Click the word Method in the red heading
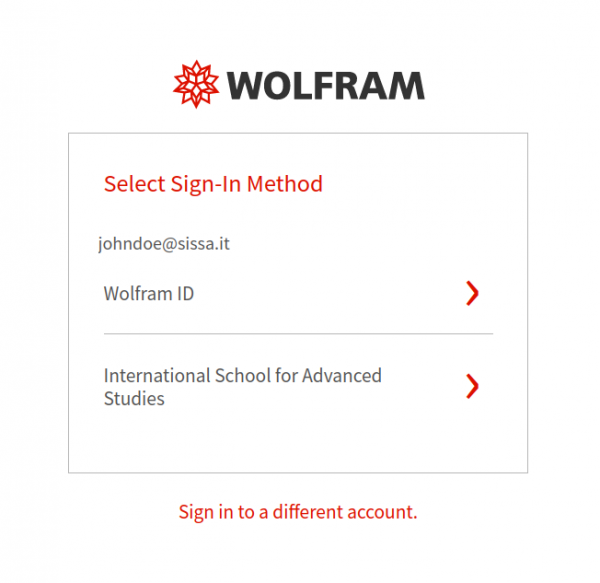Viewport: 600px width, 583px height. tap(285, 184)
